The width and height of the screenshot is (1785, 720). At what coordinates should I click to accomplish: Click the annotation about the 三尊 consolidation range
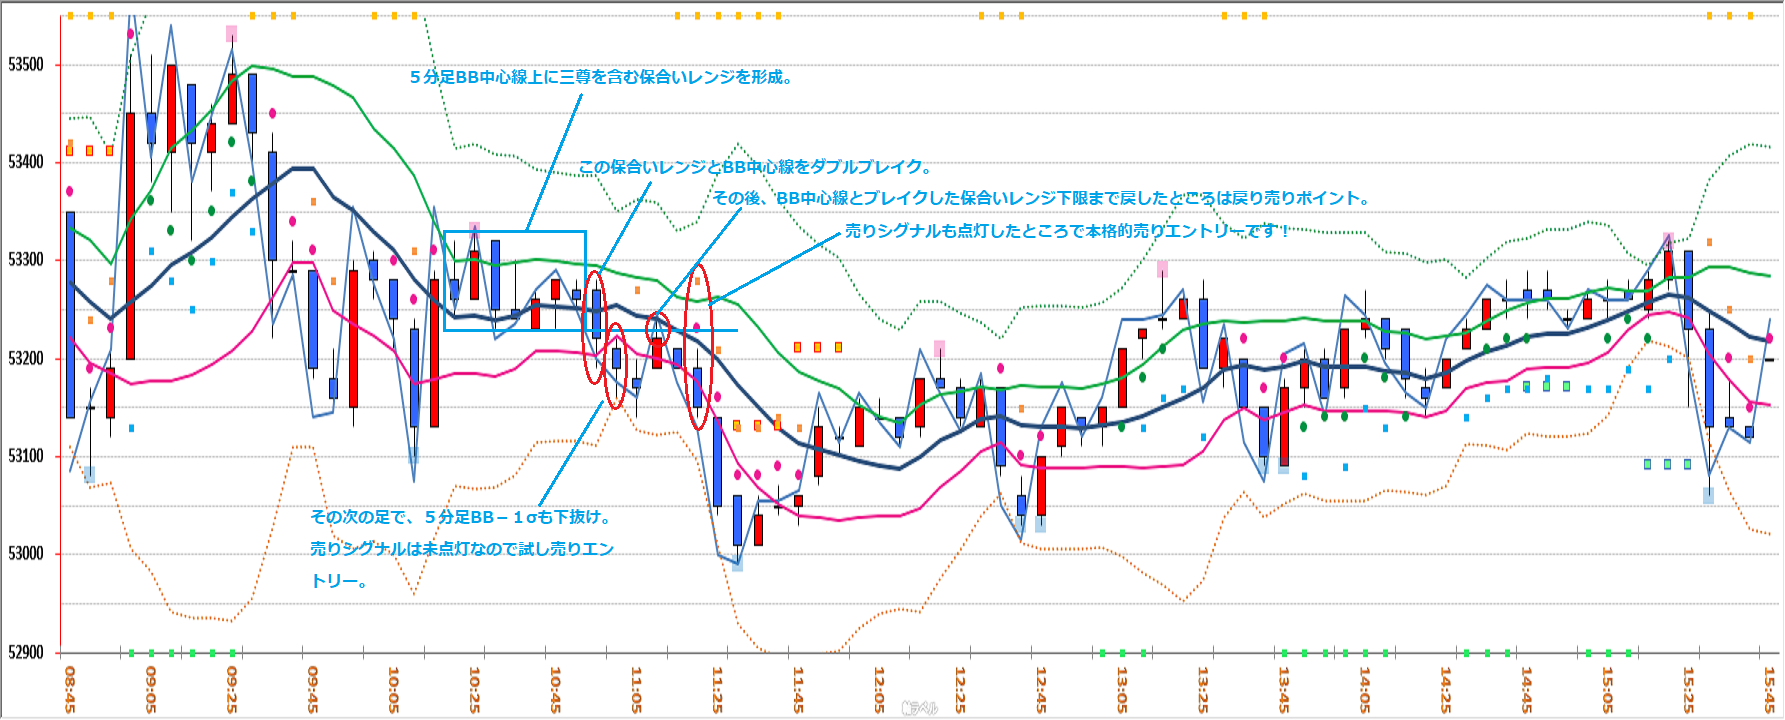[602, 77]
